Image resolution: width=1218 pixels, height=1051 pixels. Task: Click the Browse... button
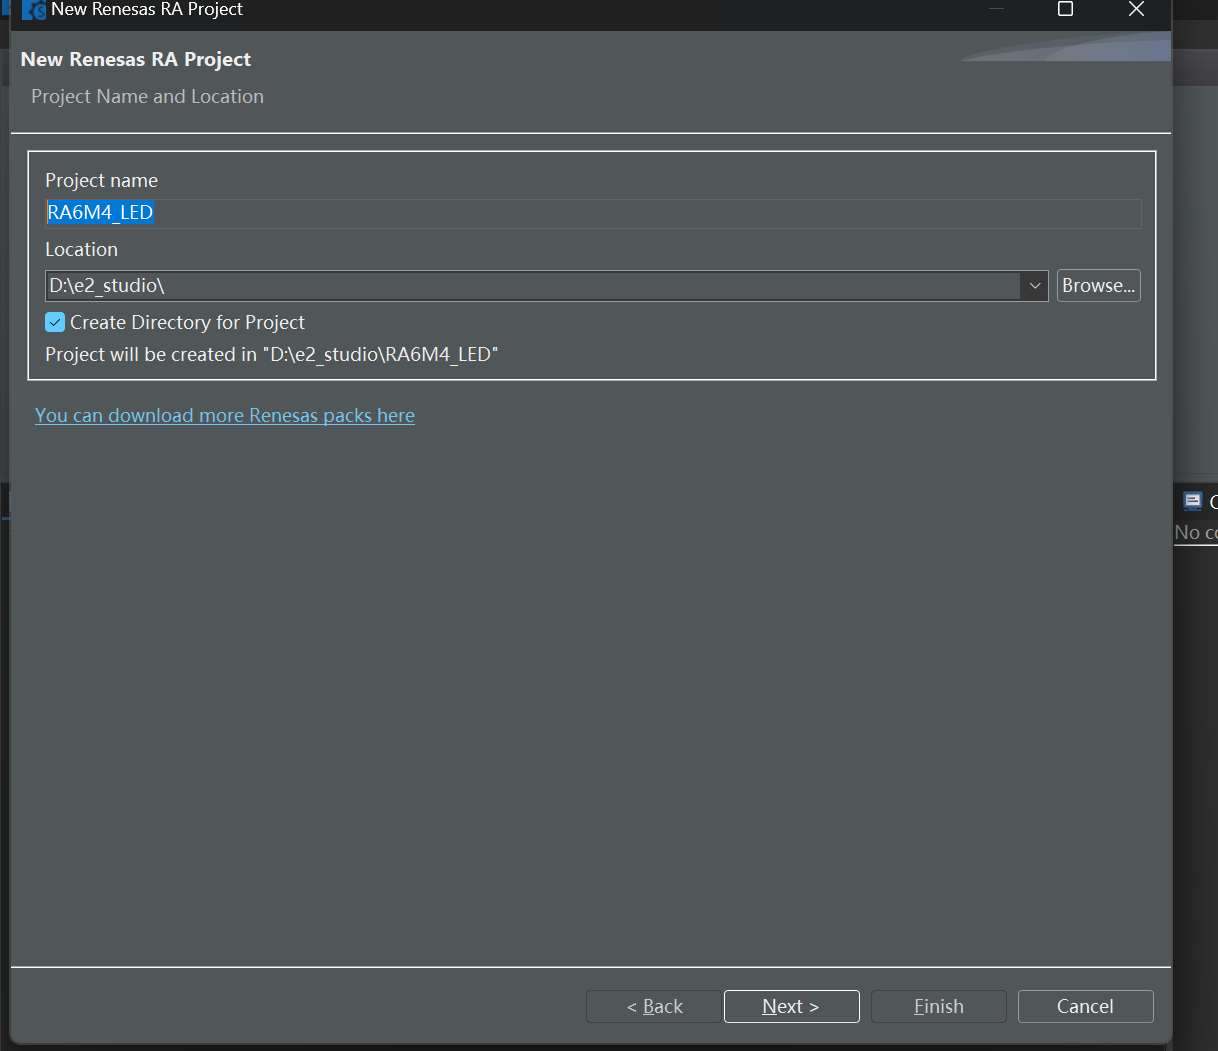1099,286
